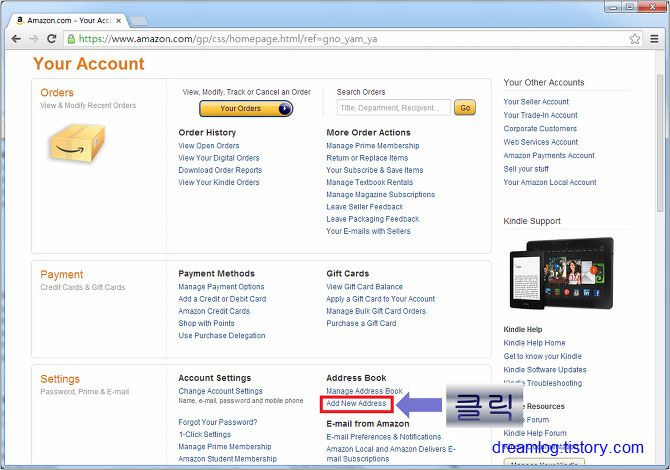Screen dimensions: 670x470
Task: Open Return or Replace Items link
Action: 367,158
